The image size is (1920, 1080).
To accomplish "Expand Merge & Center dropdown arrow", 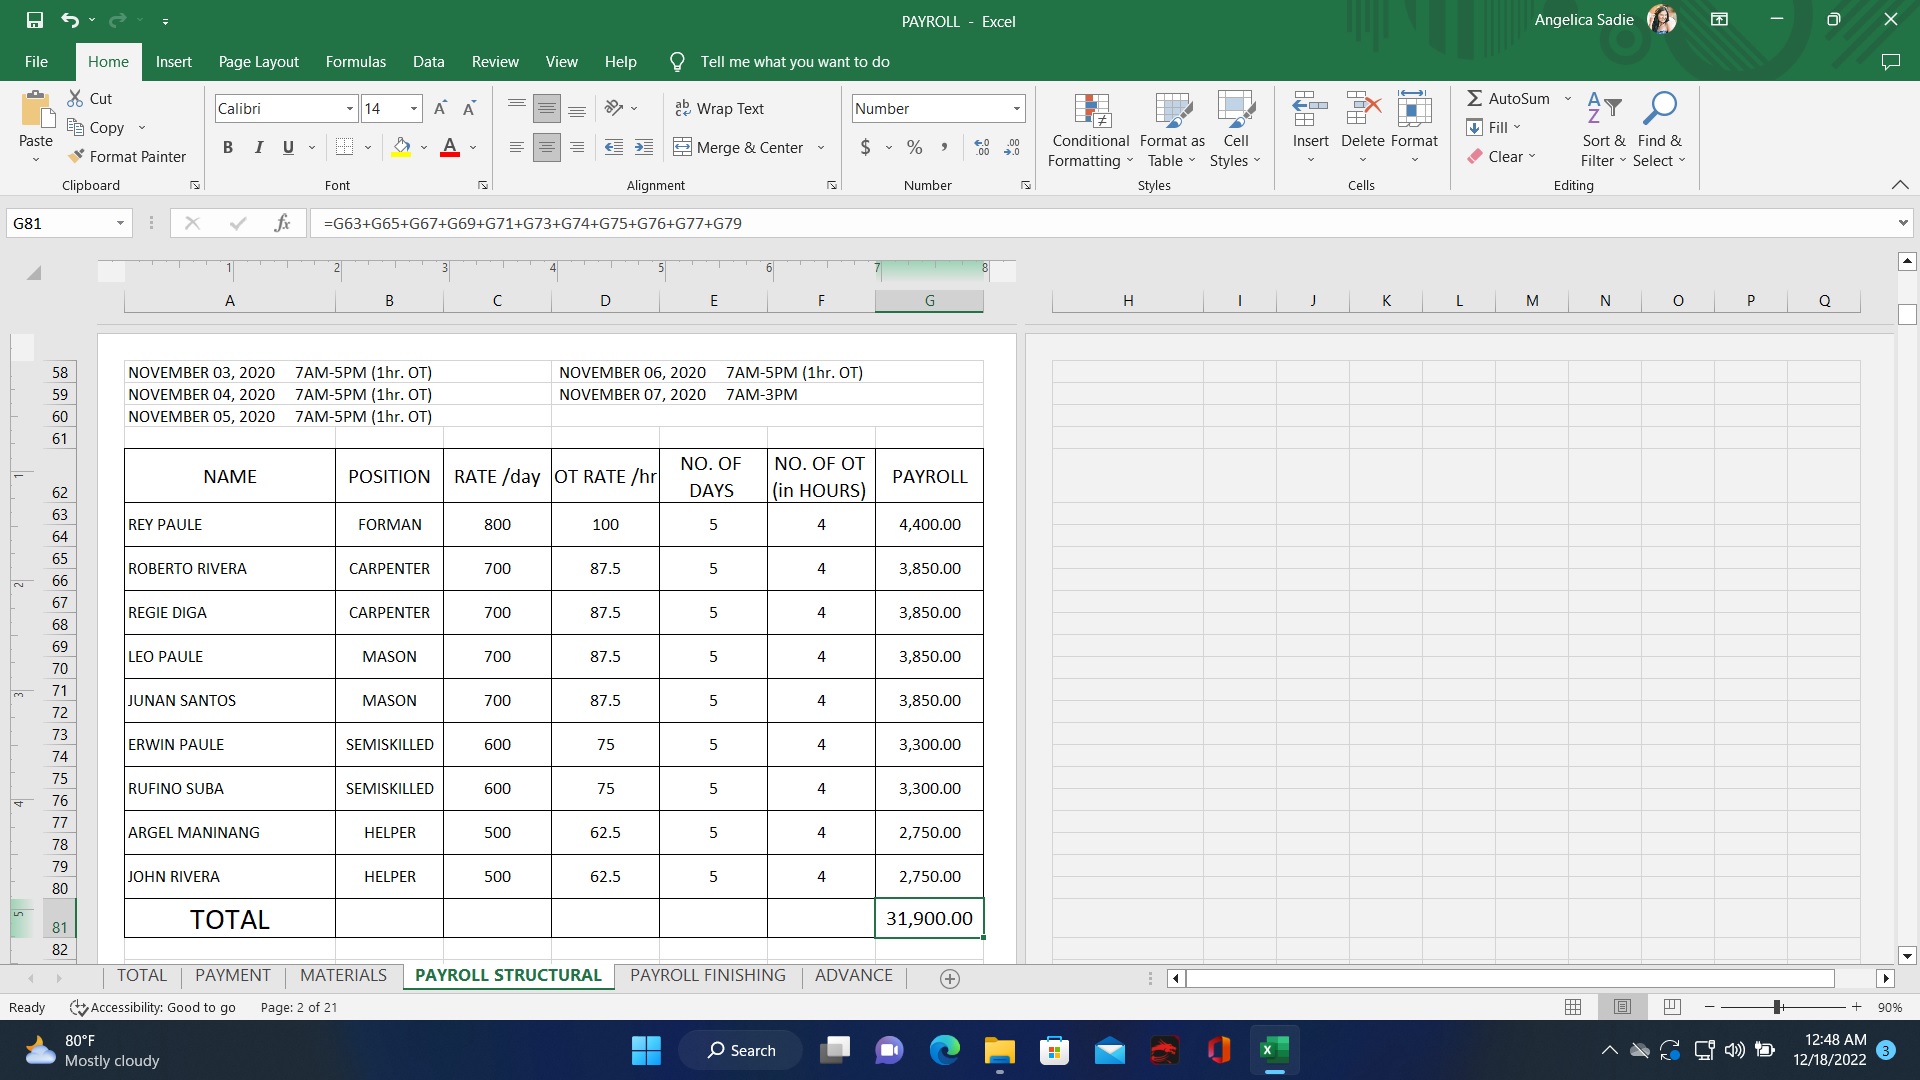I will (x=821, y=147).
